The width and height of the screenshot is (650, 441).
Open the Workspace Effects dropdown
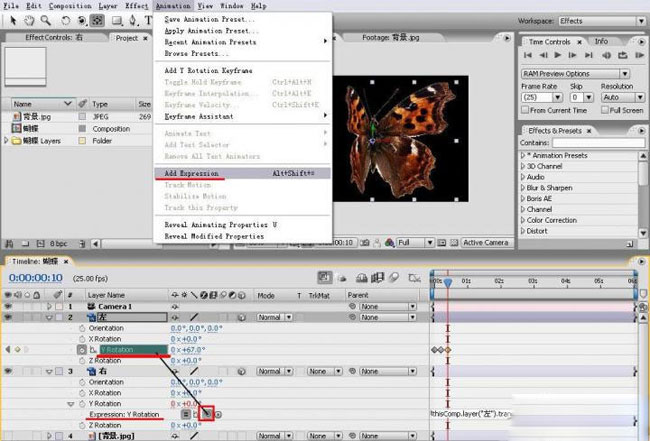(601, 21)
